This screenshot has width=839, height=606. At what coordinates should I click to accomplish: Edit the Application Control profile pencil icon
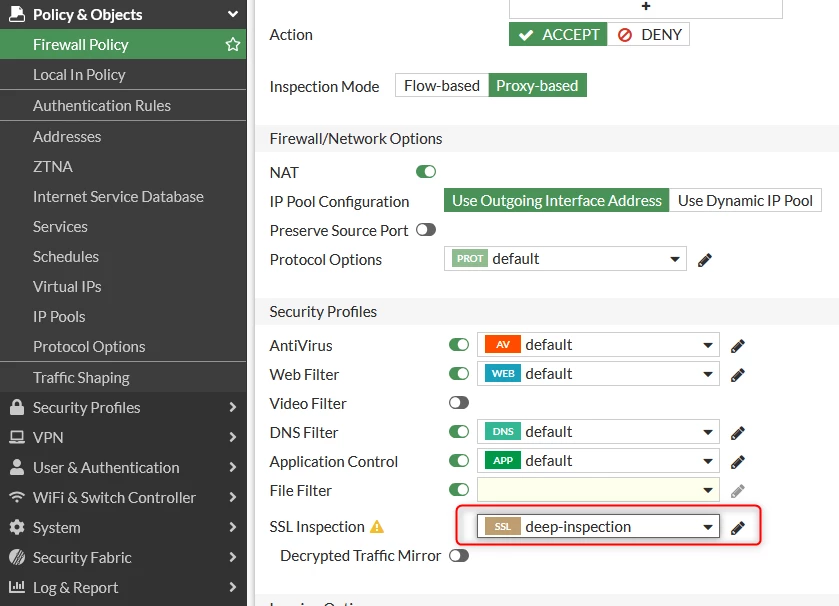(738, 462)
